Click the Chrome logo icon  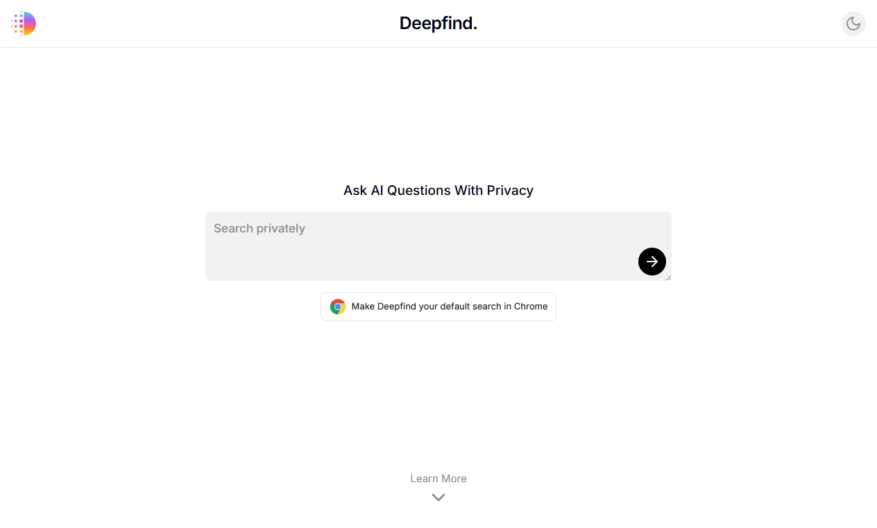pos(337,307)
